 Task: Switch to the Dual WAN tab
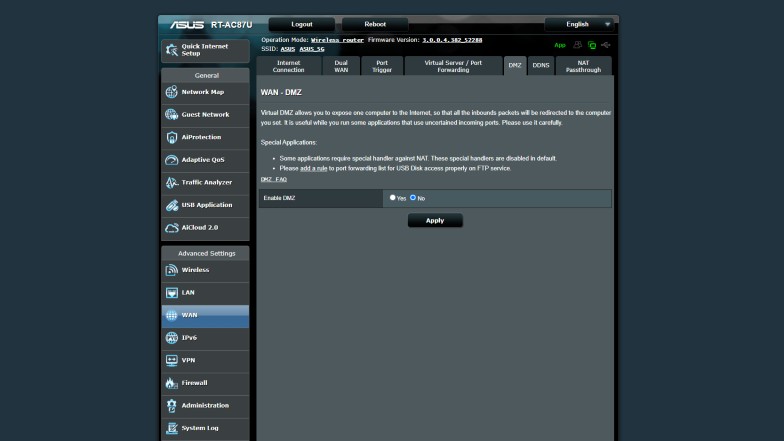341,66
